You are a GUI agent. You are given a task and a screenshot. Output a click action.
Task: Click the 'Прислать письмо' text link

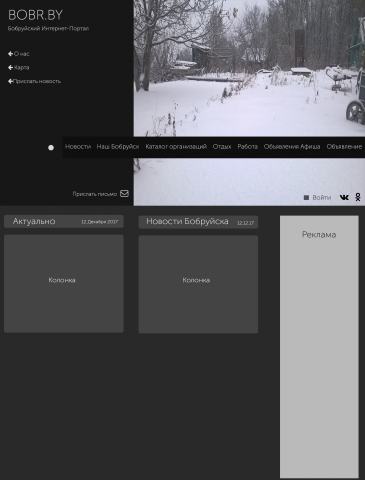point(95,194)
